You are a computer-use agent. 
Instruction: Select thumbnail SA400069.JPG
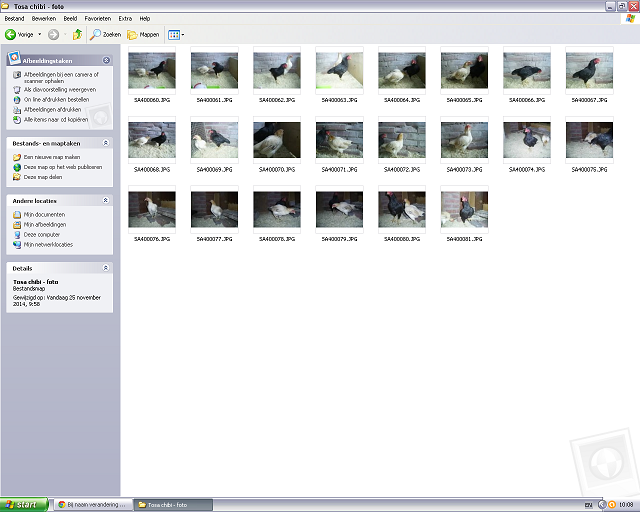[x=214, y=140]
